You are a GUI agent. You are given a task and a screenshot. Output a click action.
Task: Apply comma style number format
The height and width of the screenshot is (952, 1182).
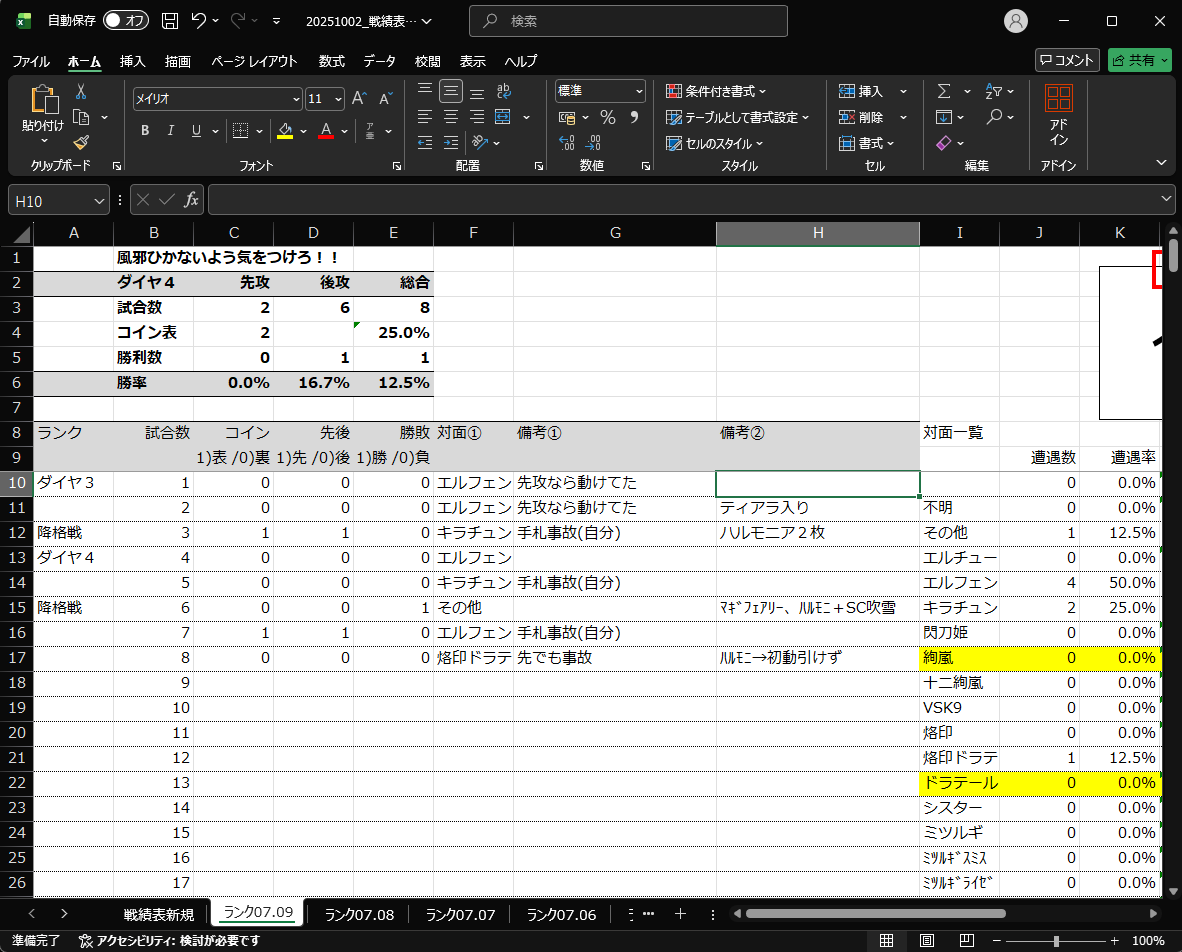pos(635,117)
